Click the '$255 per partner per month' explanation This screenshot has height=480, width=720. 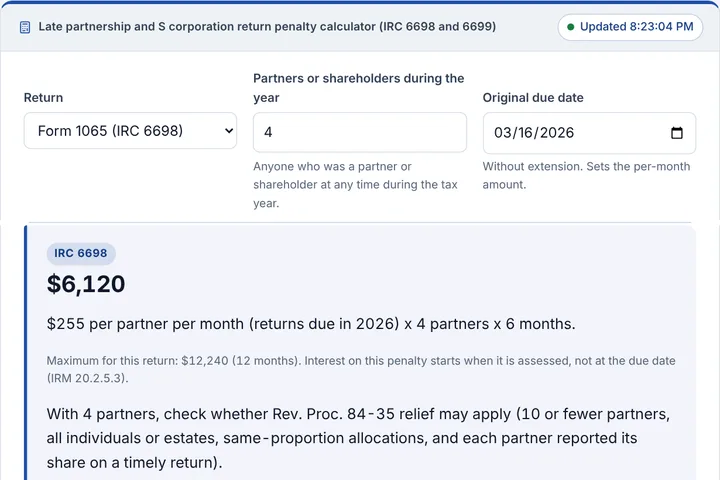311,324
